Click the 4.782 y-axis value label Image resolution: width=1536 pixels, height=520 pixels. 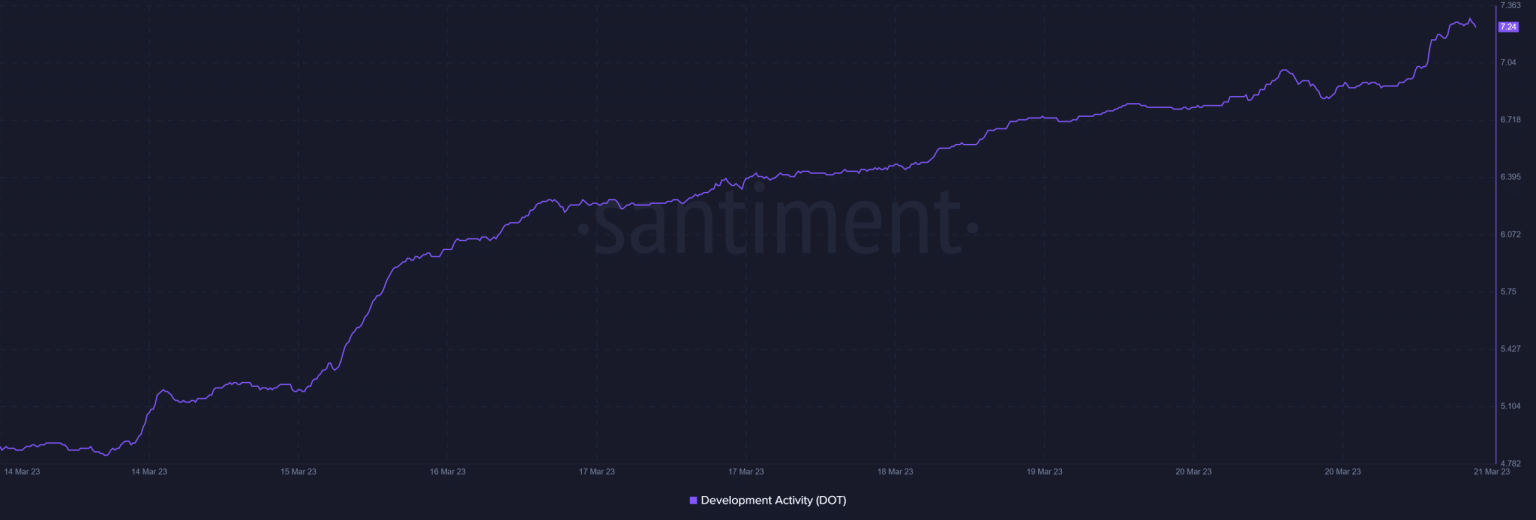pyautogui.click(x=1510, y=464)
